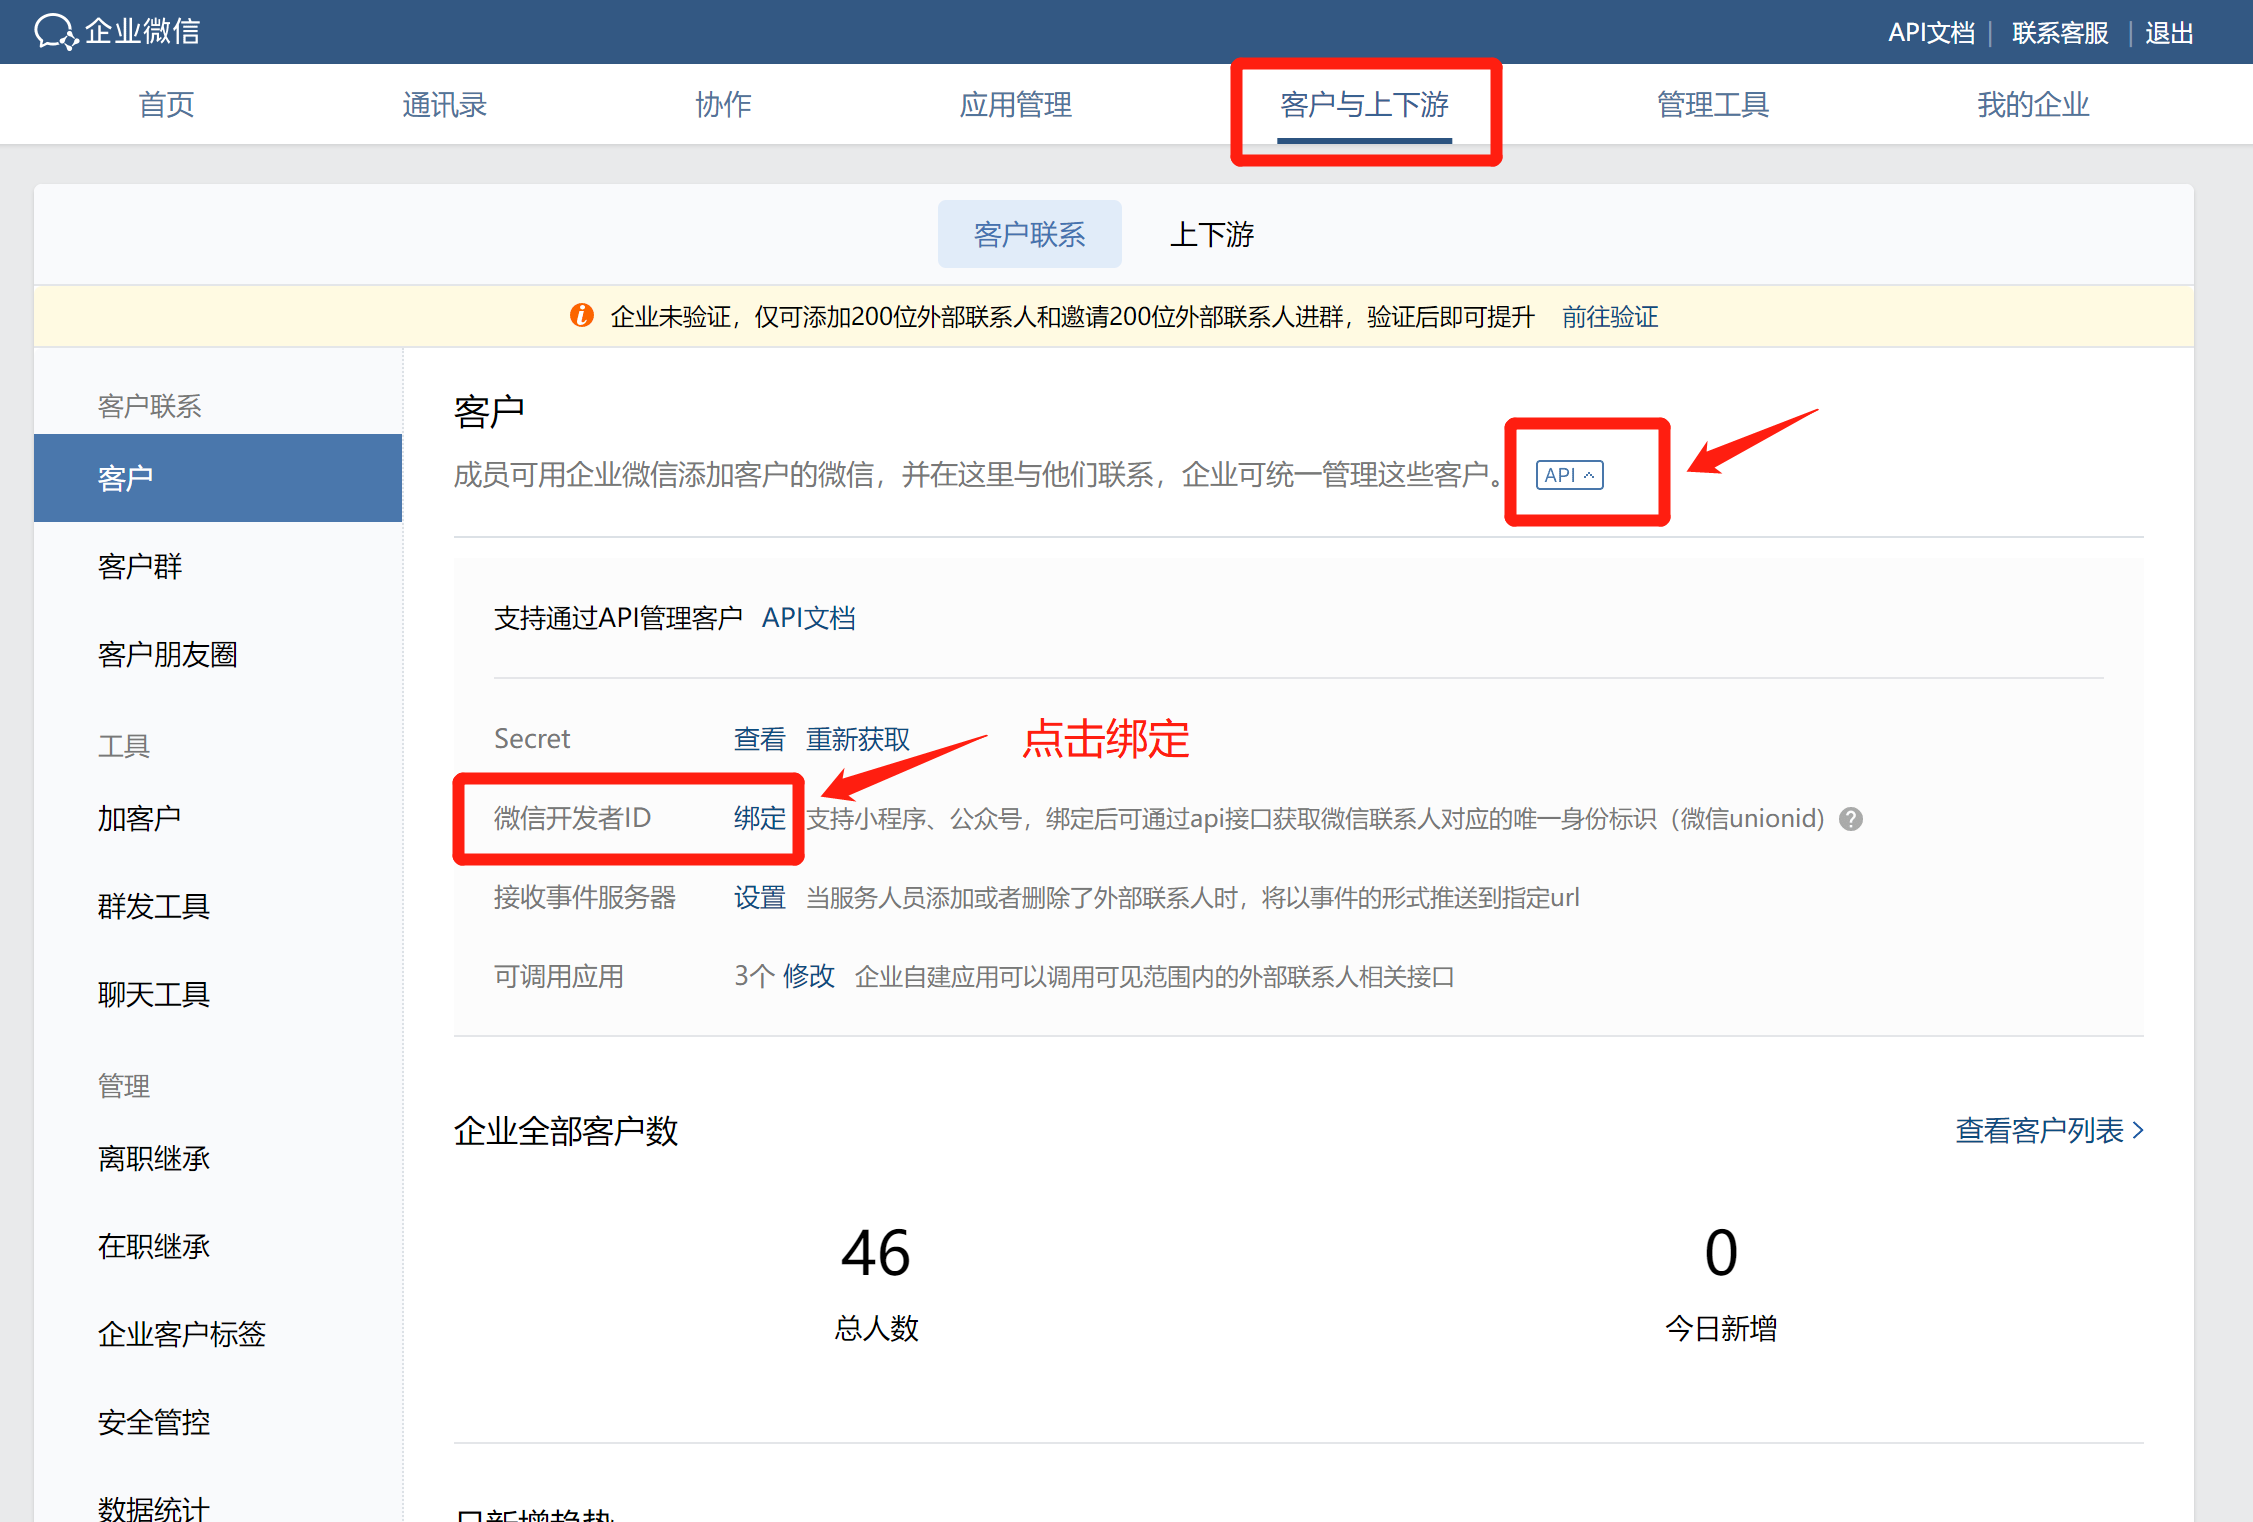Click 修改 for 可调用应用
Viewport: 2253px width, 1522px height.
tap(808, 976)
